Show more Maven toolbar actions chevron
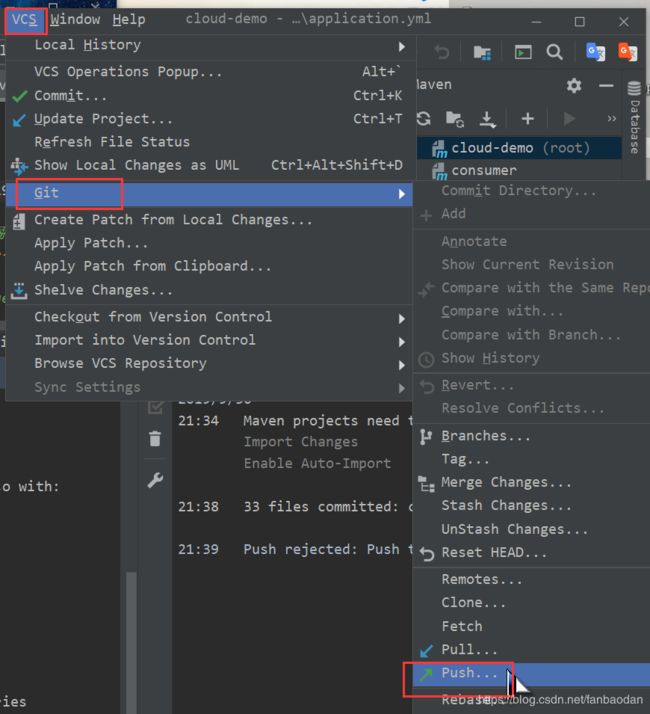Screen dimensions: 650x714 click(x=611, y=119)
